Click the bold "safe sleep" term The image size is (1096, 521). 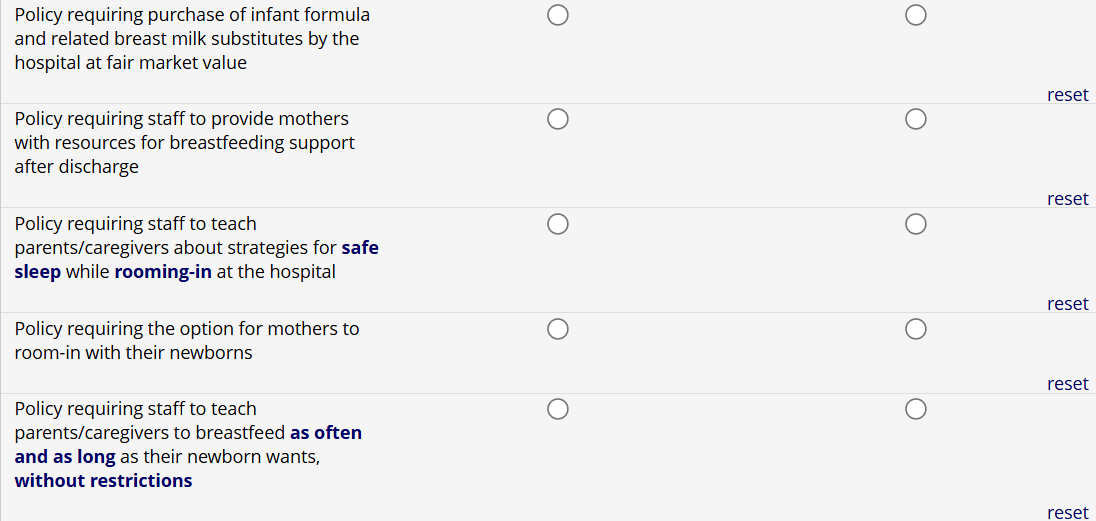pos(360,248)
